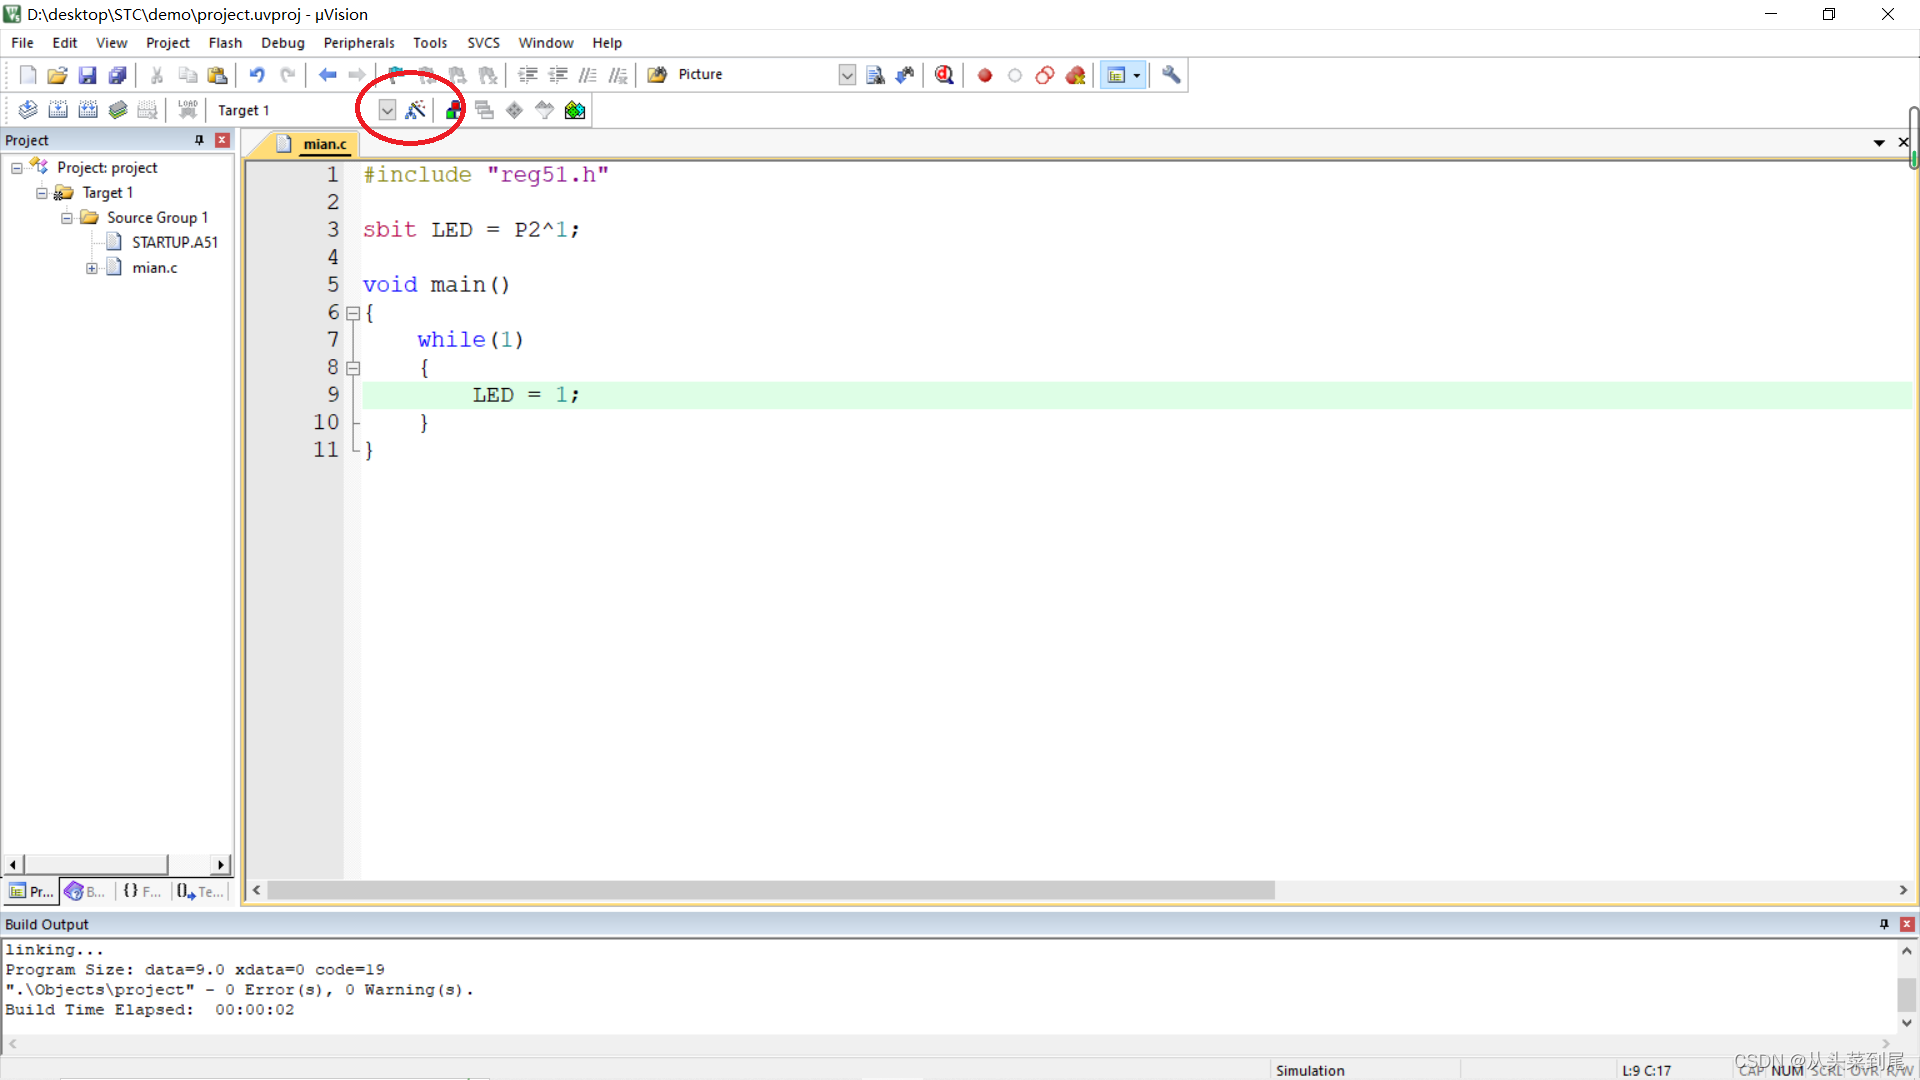Expand the Target 1 project node

(x=41, y=193)
